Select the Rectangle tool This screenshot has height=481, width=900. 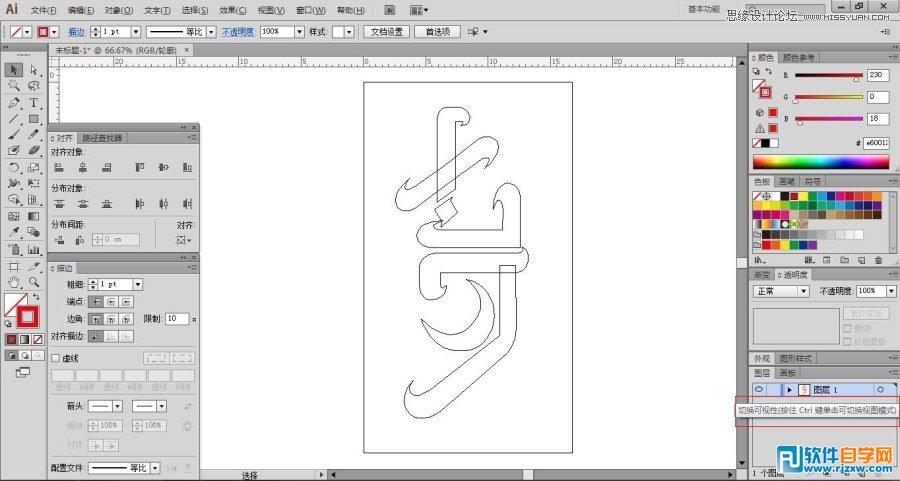coord(34,119)
